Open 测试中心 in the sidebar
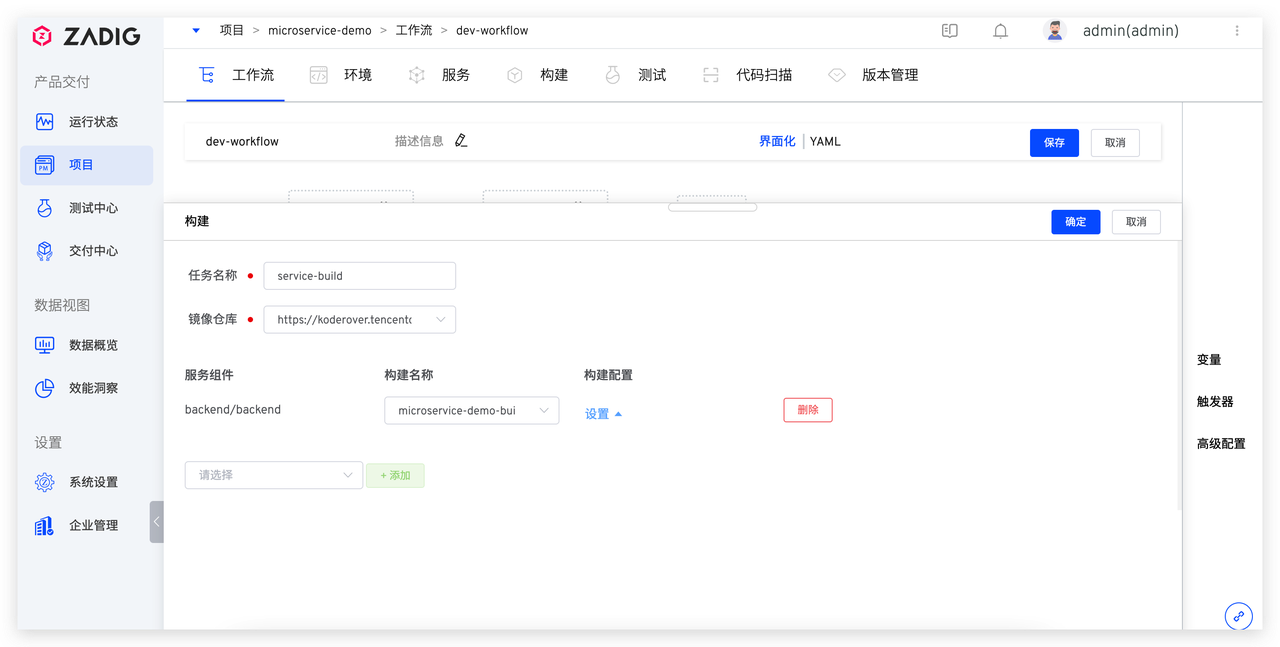 point(87,208)
